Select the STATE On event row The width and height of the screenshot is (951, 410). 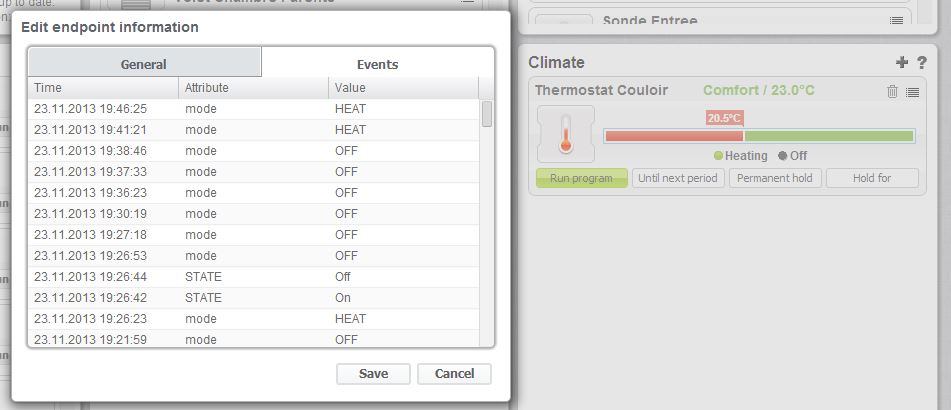click(x=253, y=298)
